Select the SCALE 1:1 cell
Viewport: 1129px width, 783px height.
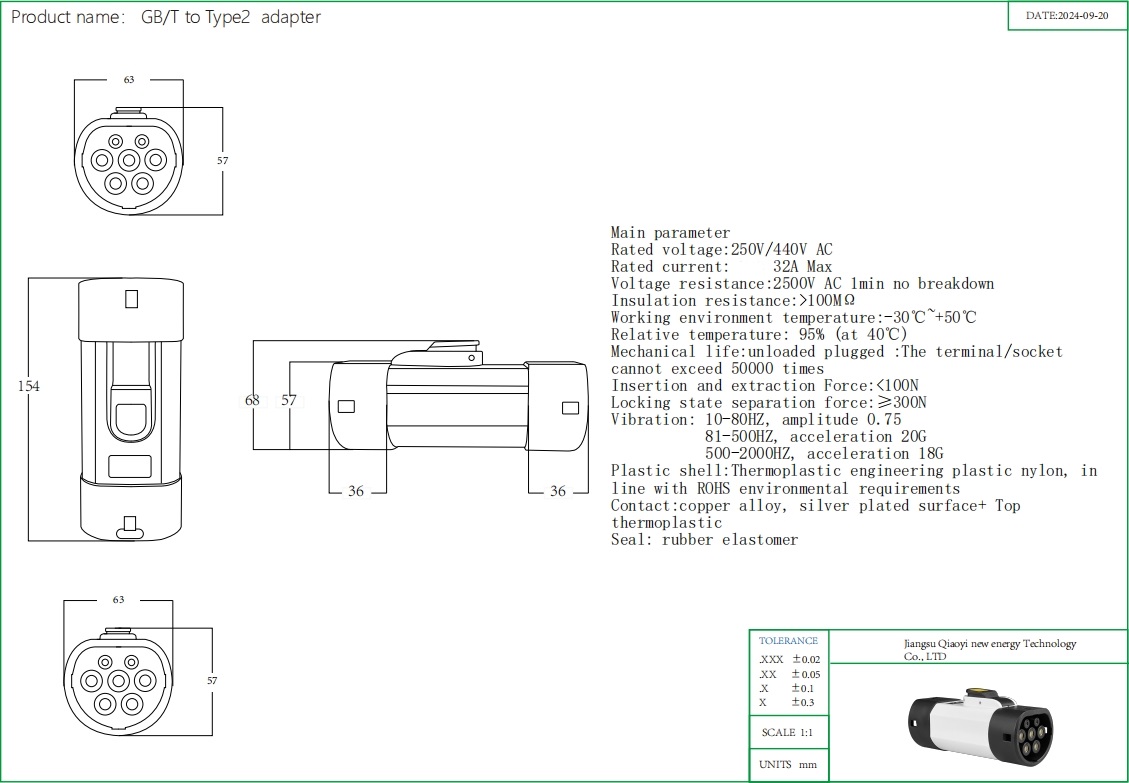click(x=789, y=732)
